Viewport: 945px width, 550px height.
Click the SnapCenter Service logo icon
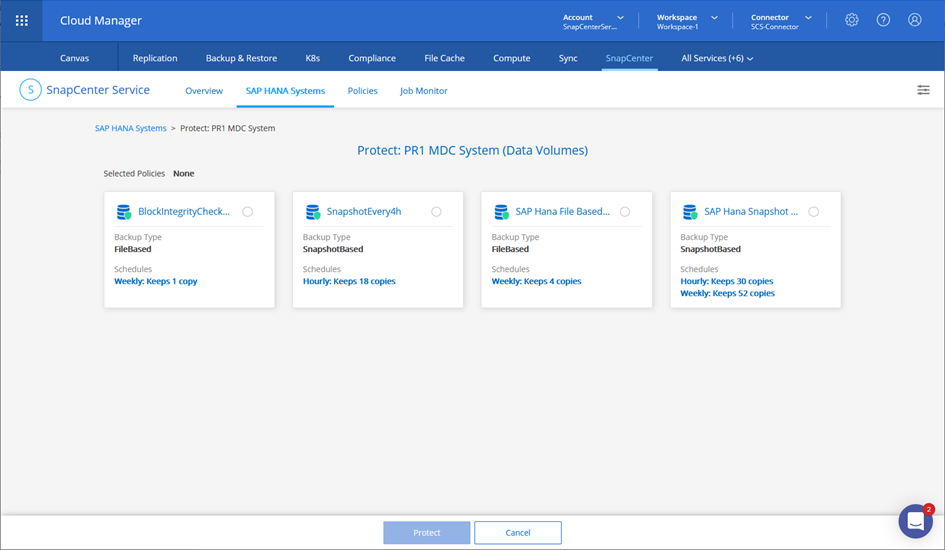pyautogui.click(x=31, y=90)
